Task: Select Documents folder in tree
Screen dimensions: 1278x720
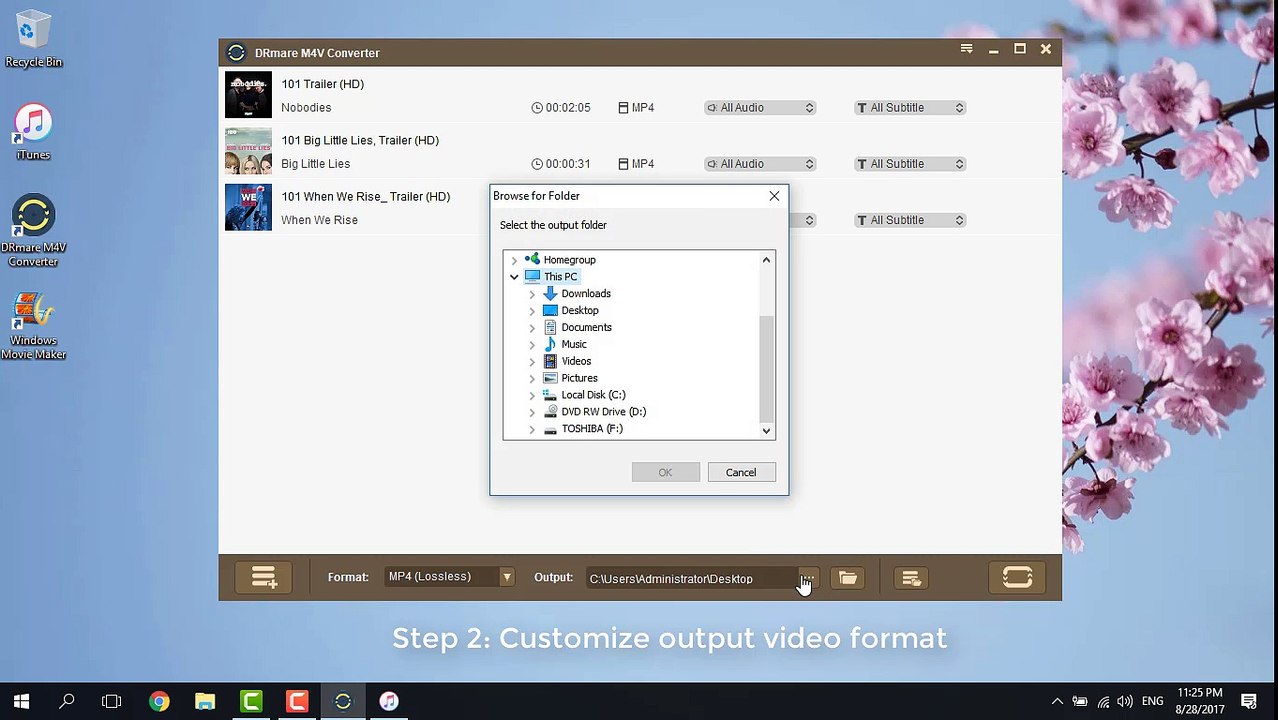Action: pyautogui.click(x=586, y=328)
